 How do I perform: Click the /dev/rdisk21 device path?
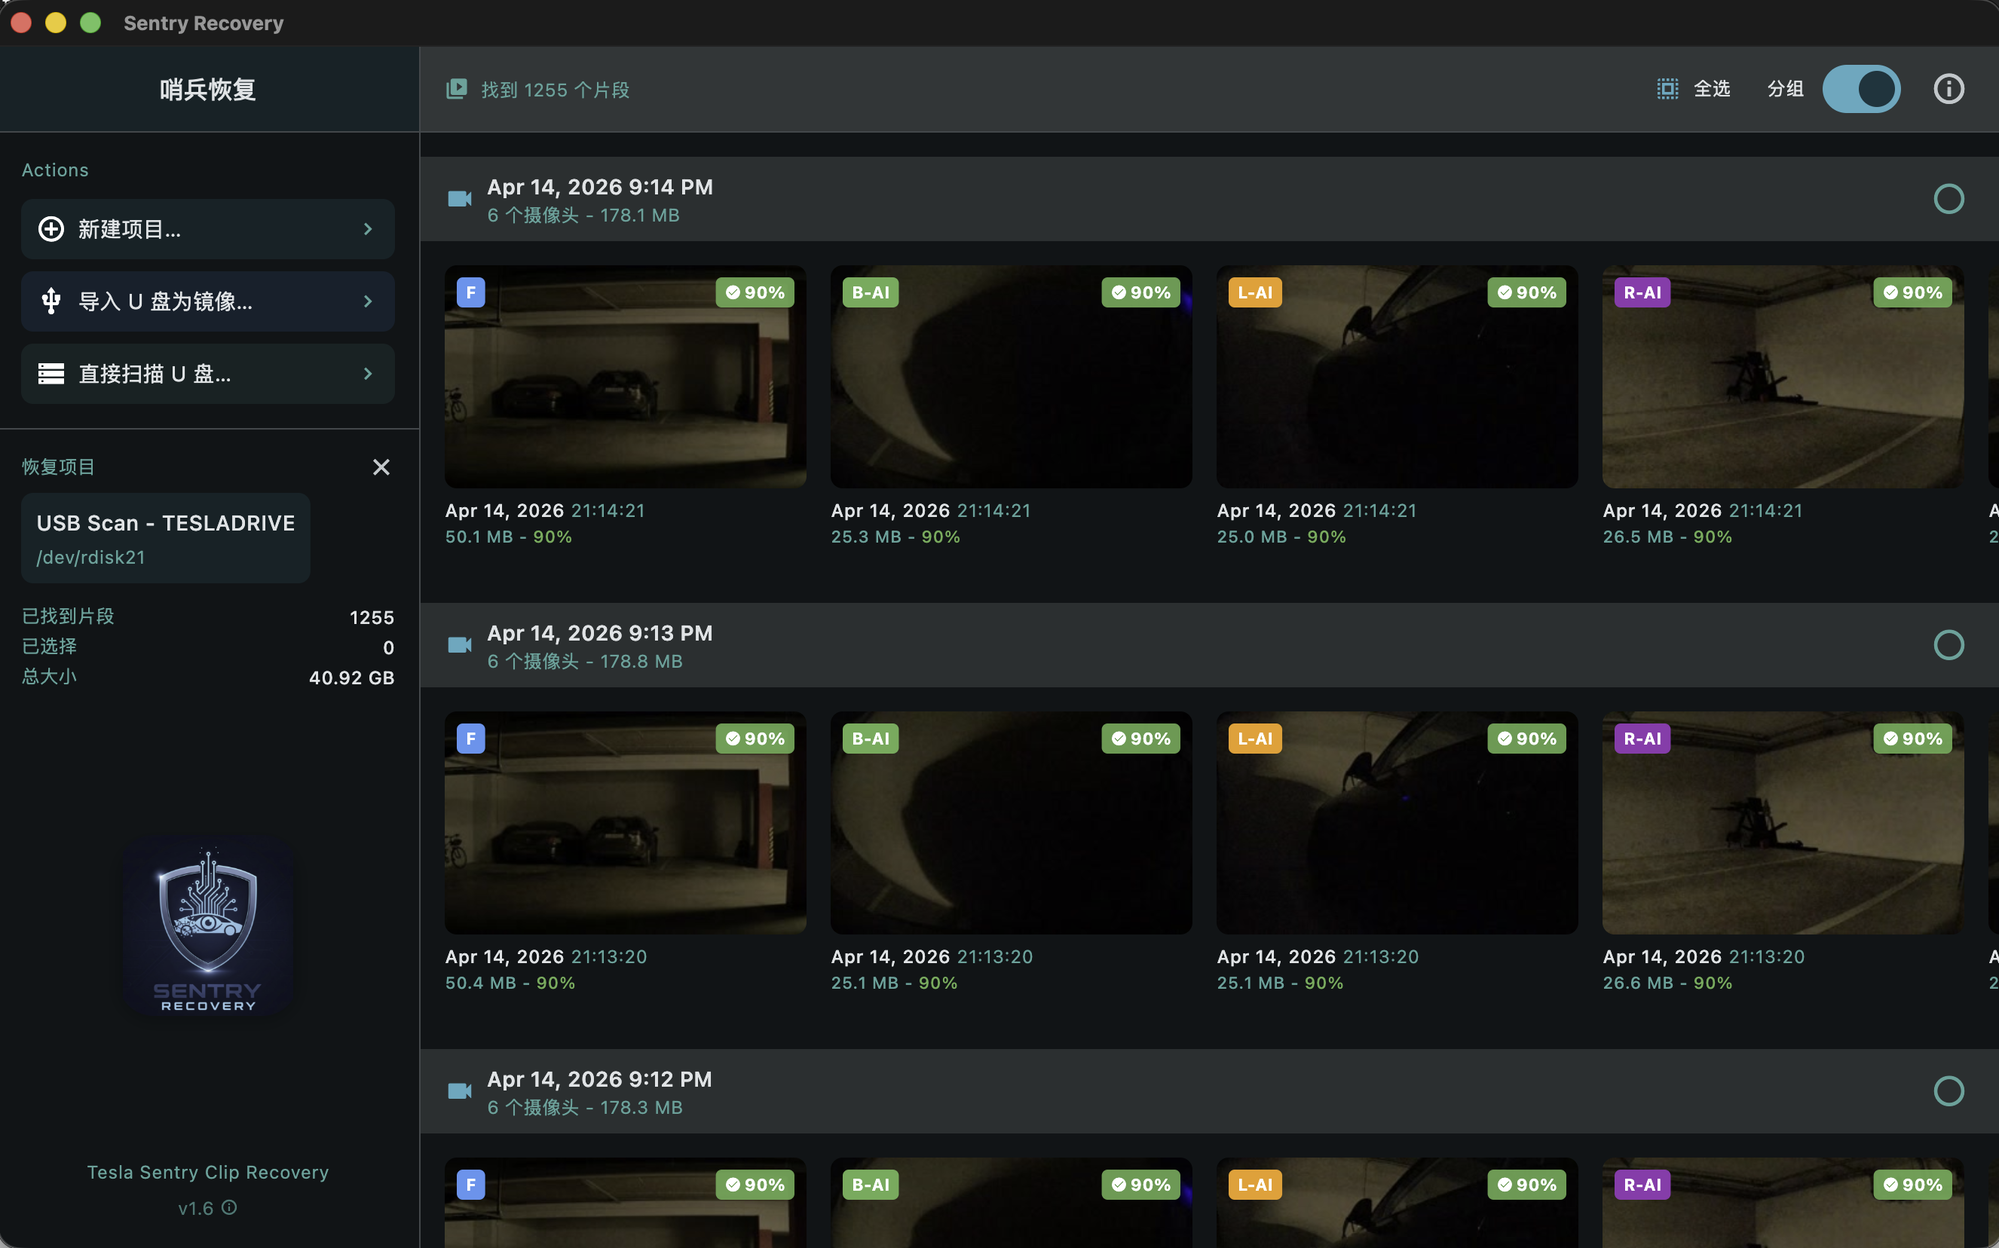point(91,557)
